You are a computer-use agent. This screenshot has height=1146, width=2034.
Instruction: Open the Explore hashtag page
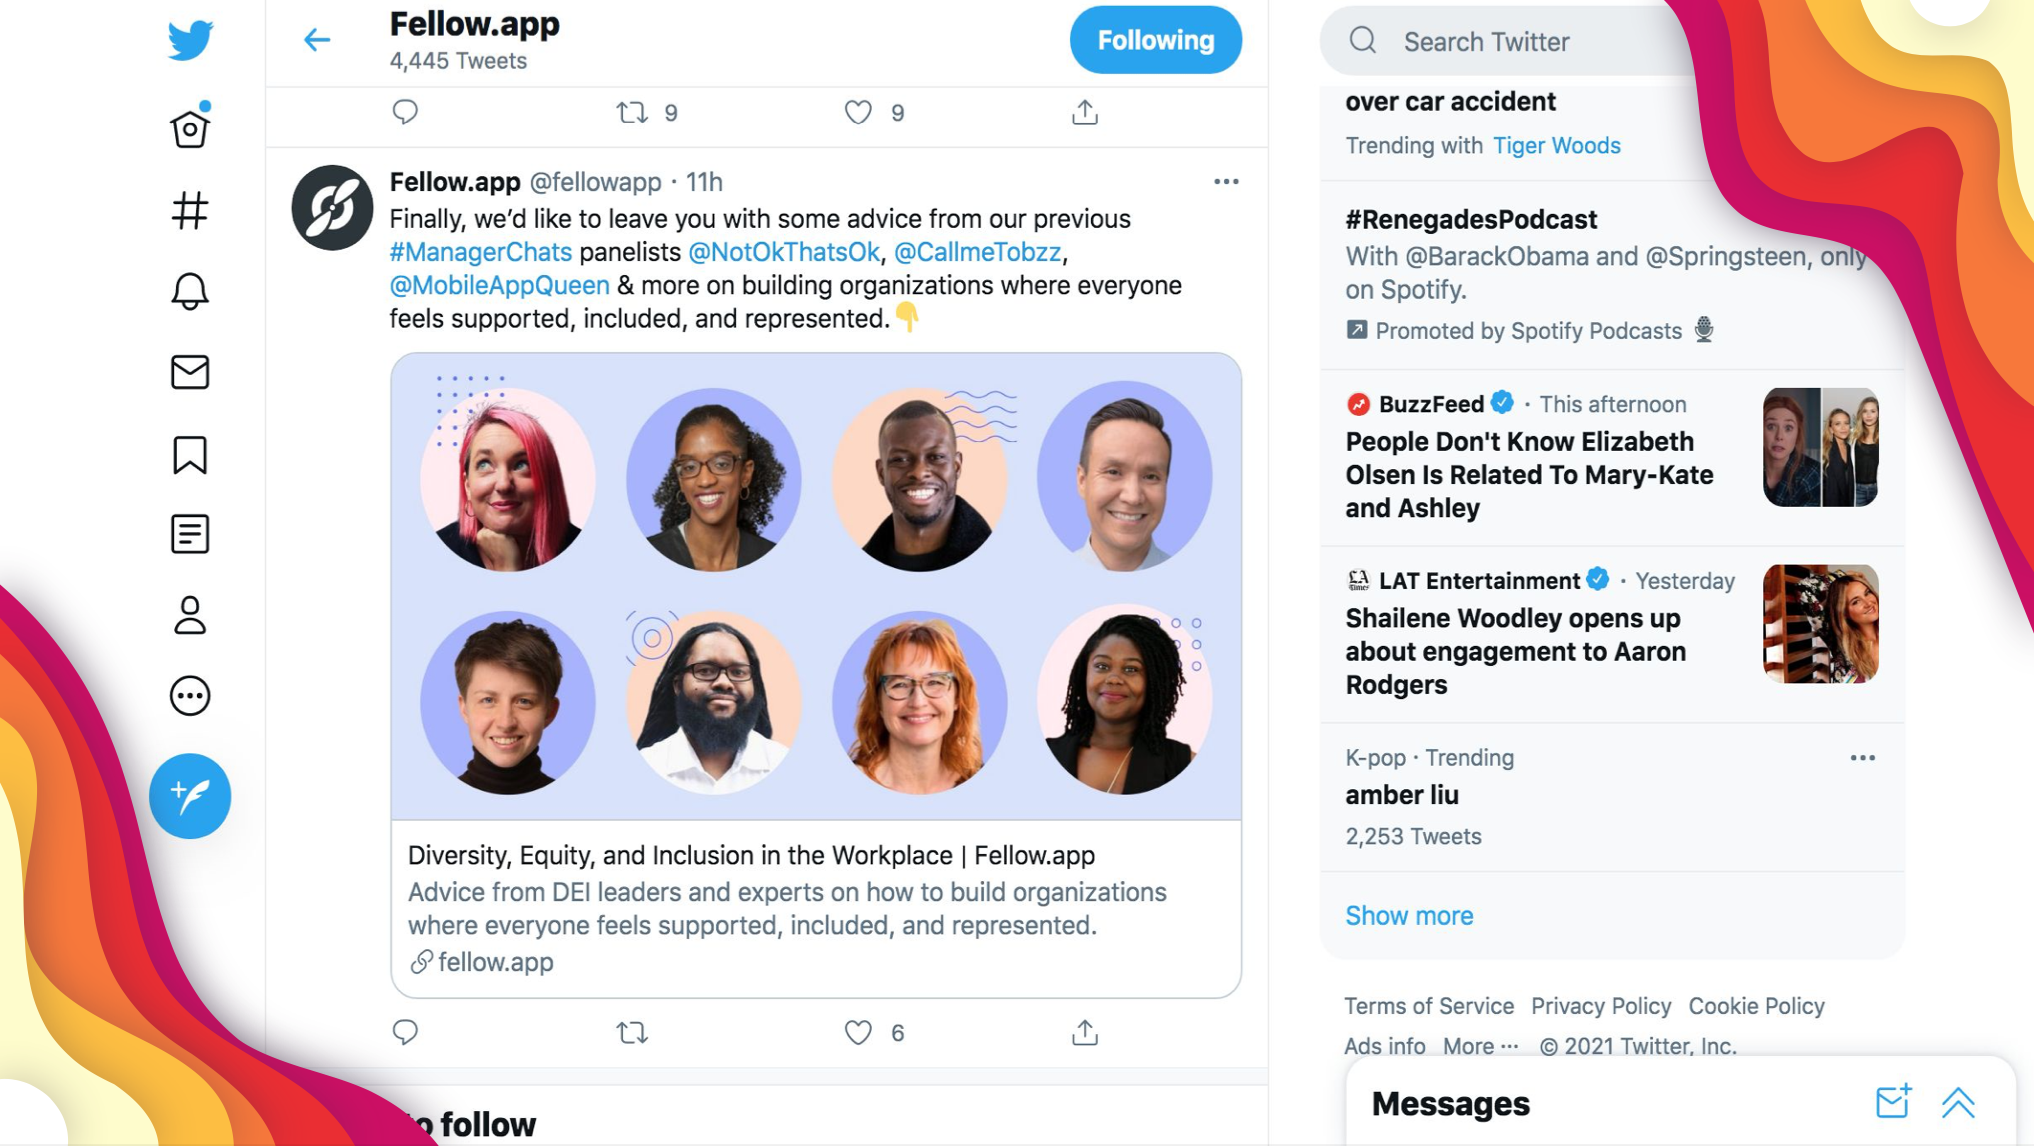[190, 211]
